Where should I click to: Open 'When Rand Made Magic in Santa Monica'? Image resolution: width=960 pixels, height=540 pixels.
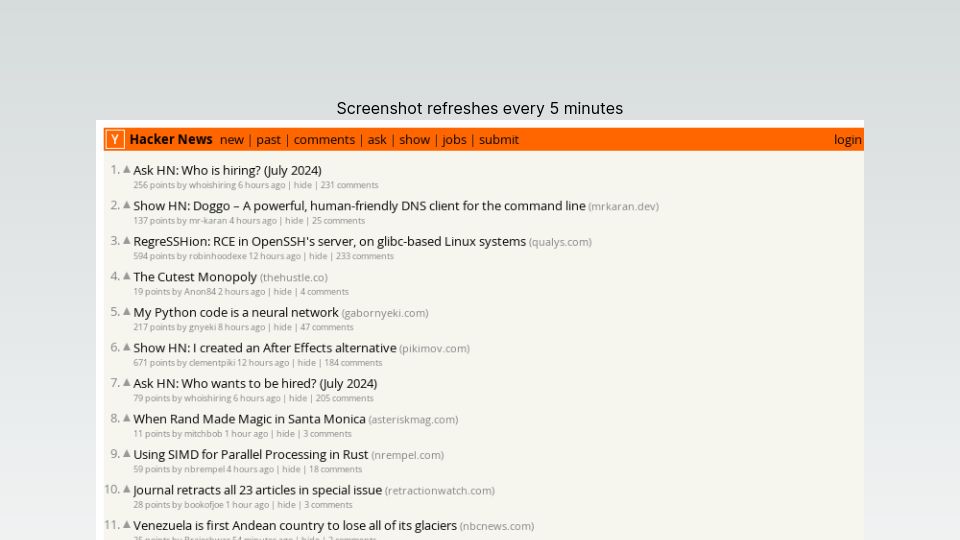249,419
